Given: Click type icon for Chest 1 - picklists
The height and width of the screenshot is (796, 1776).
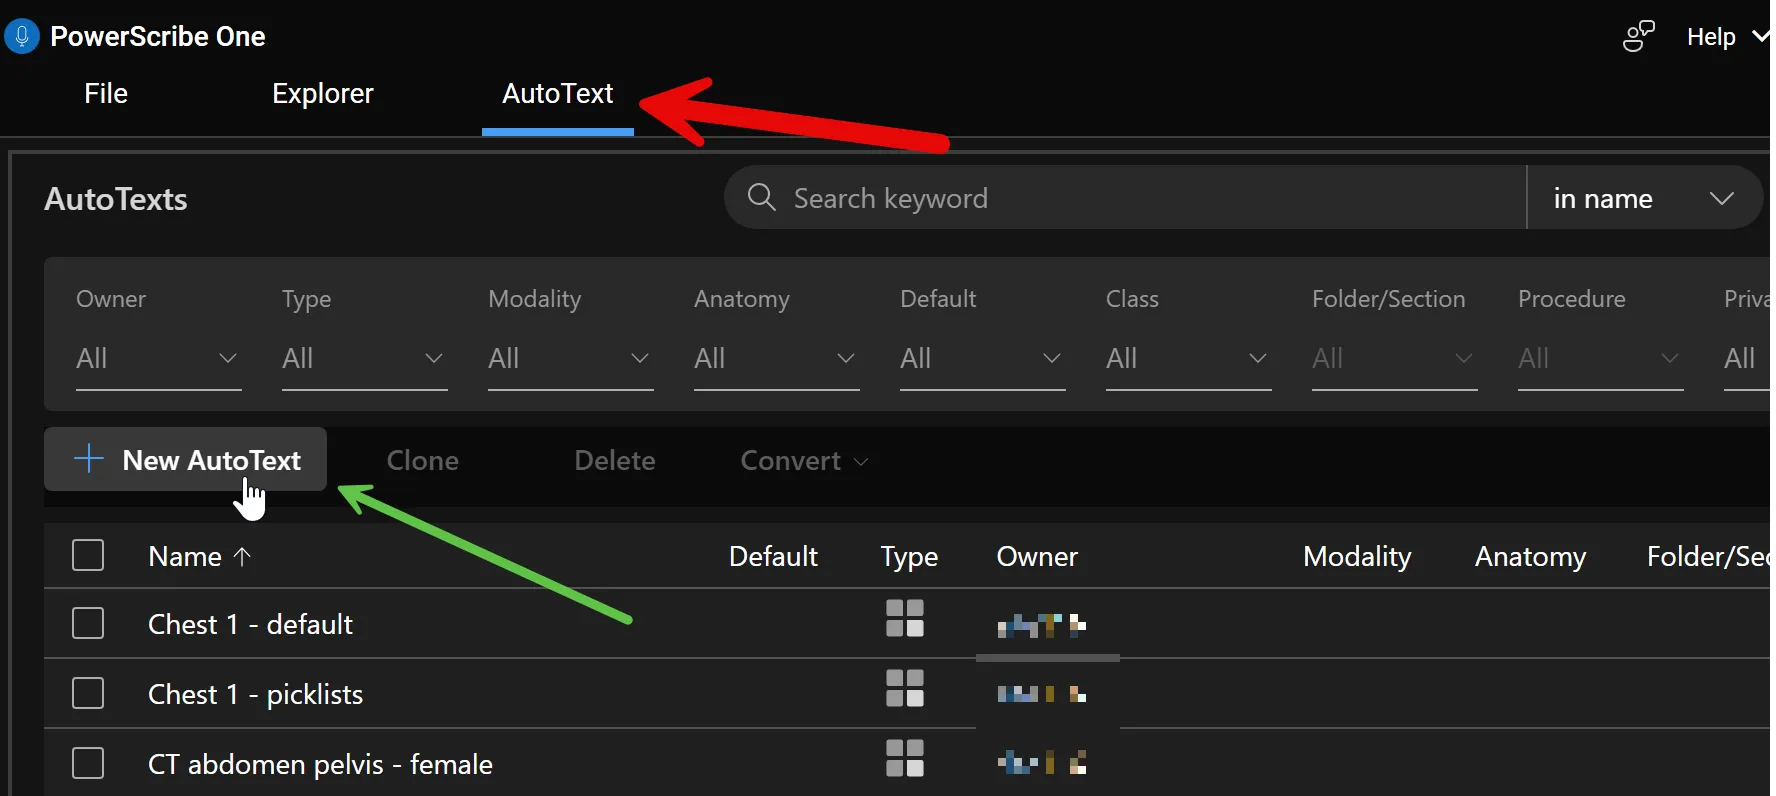Looking at the screenshot, I should pos(905,688).
